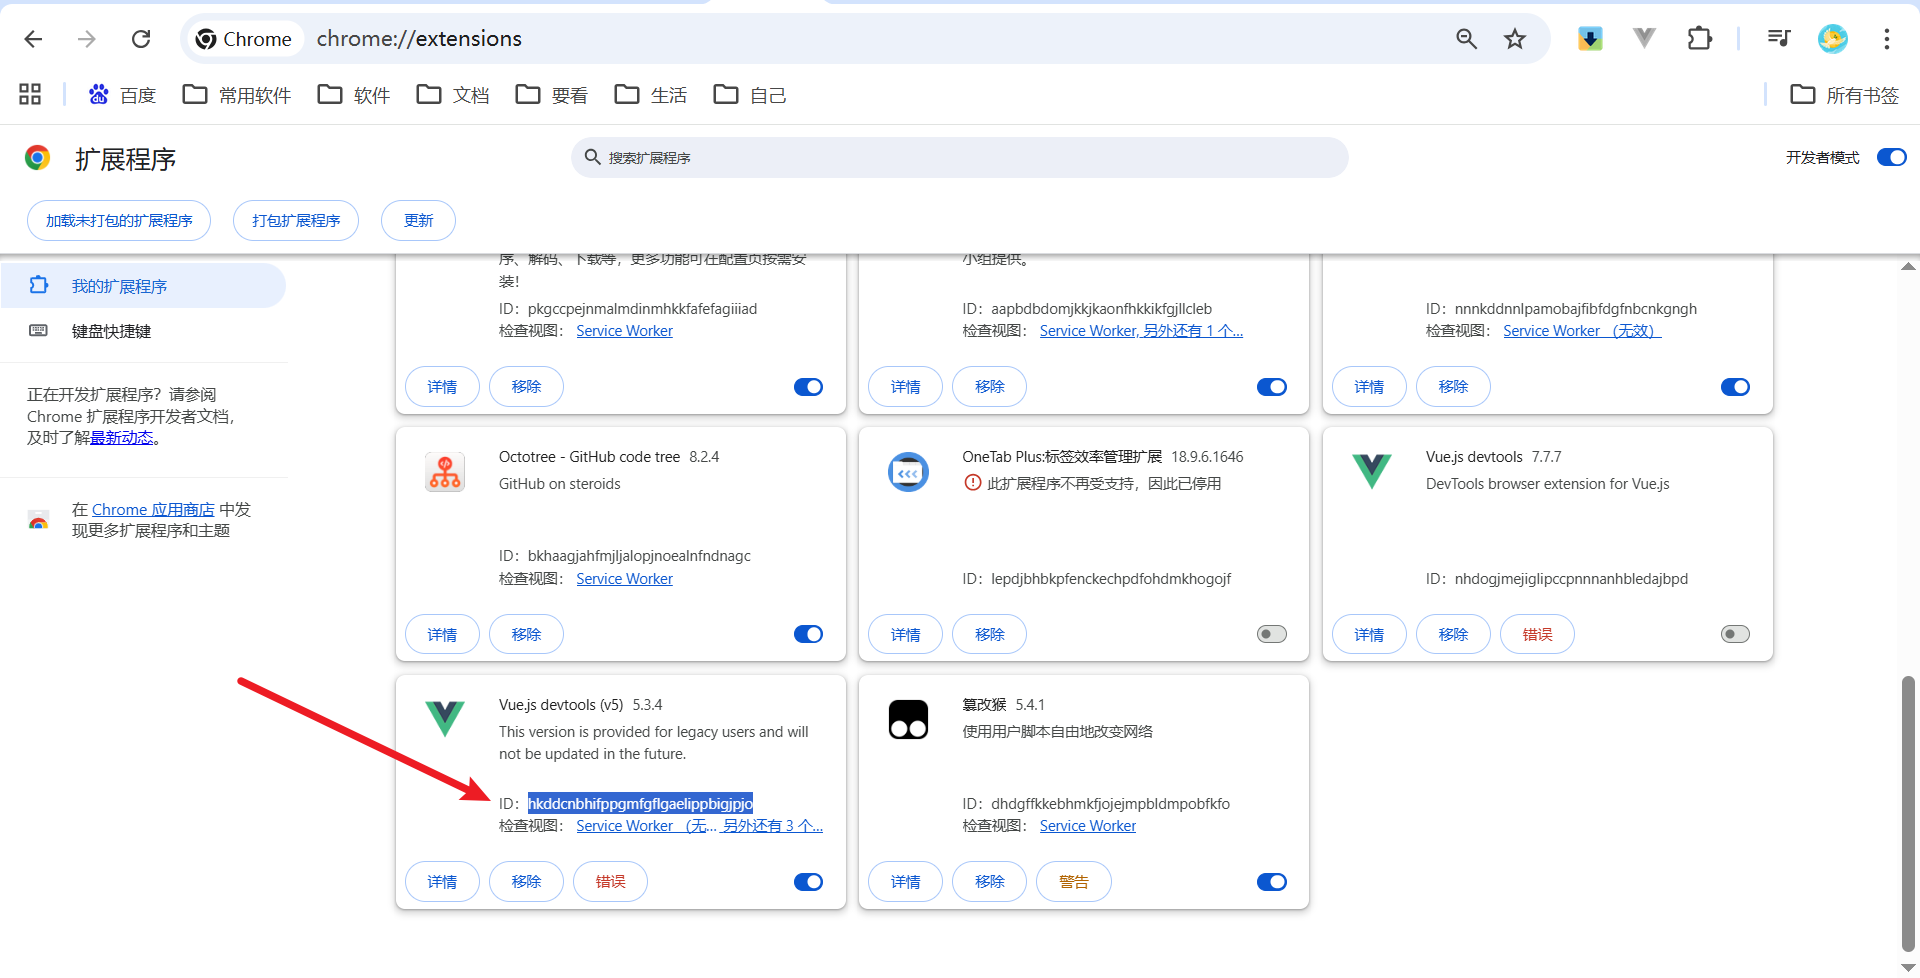Select 我的扩展程序 in the sidebar

click(x=143, y=286)
